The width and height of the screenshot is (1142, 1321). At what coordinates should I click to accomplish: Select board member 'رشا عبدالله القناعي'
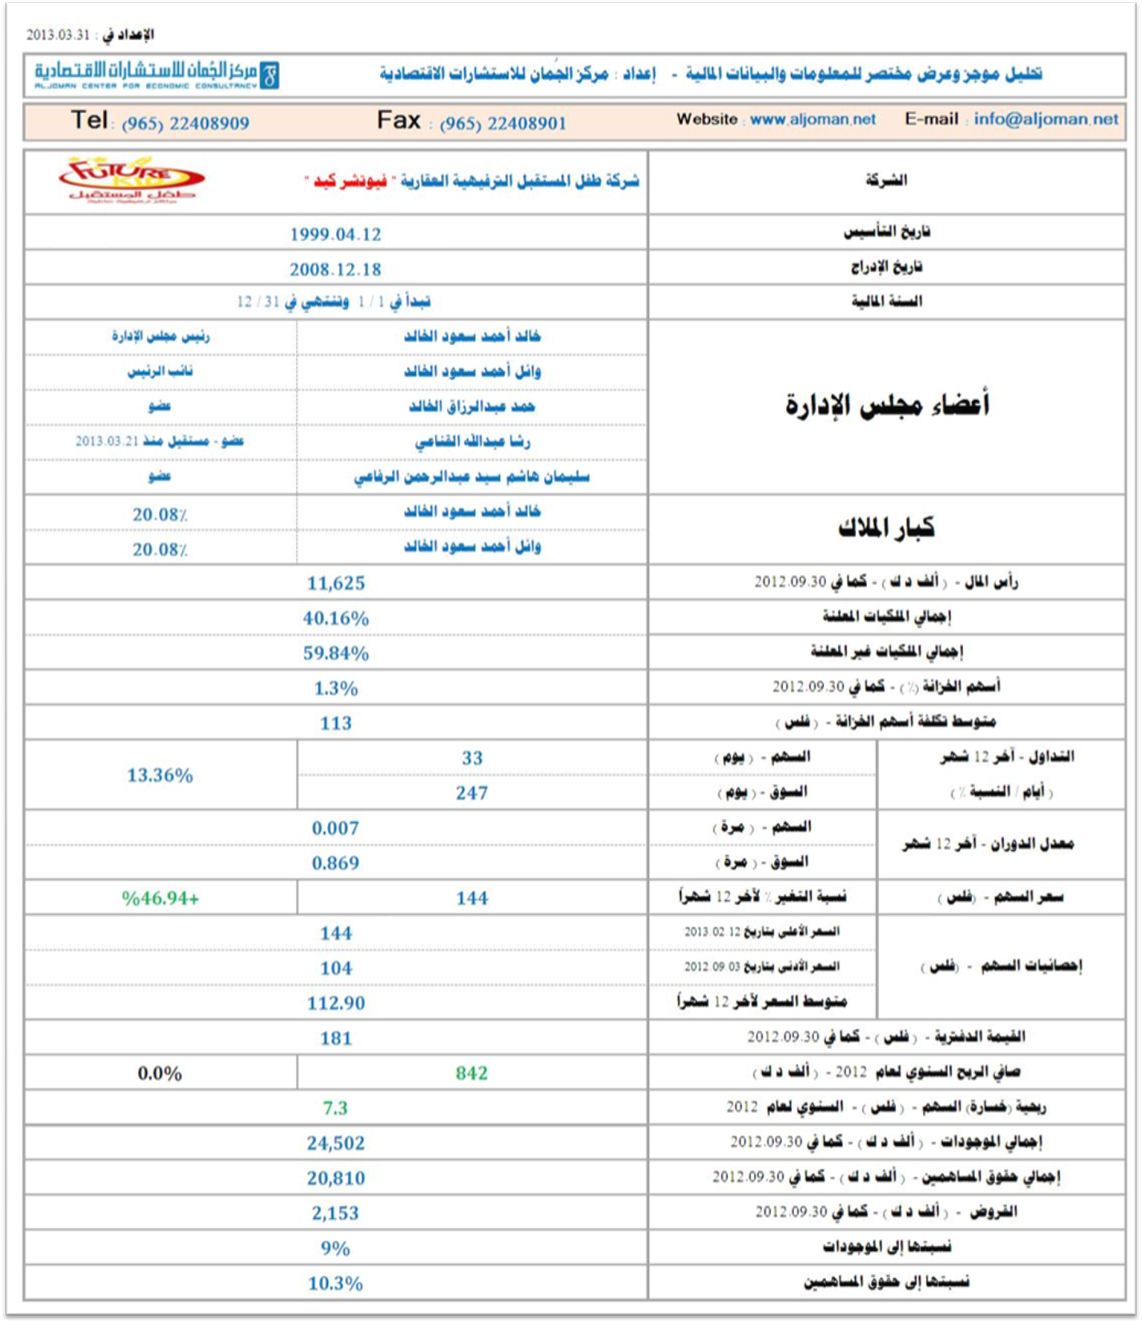472,441
